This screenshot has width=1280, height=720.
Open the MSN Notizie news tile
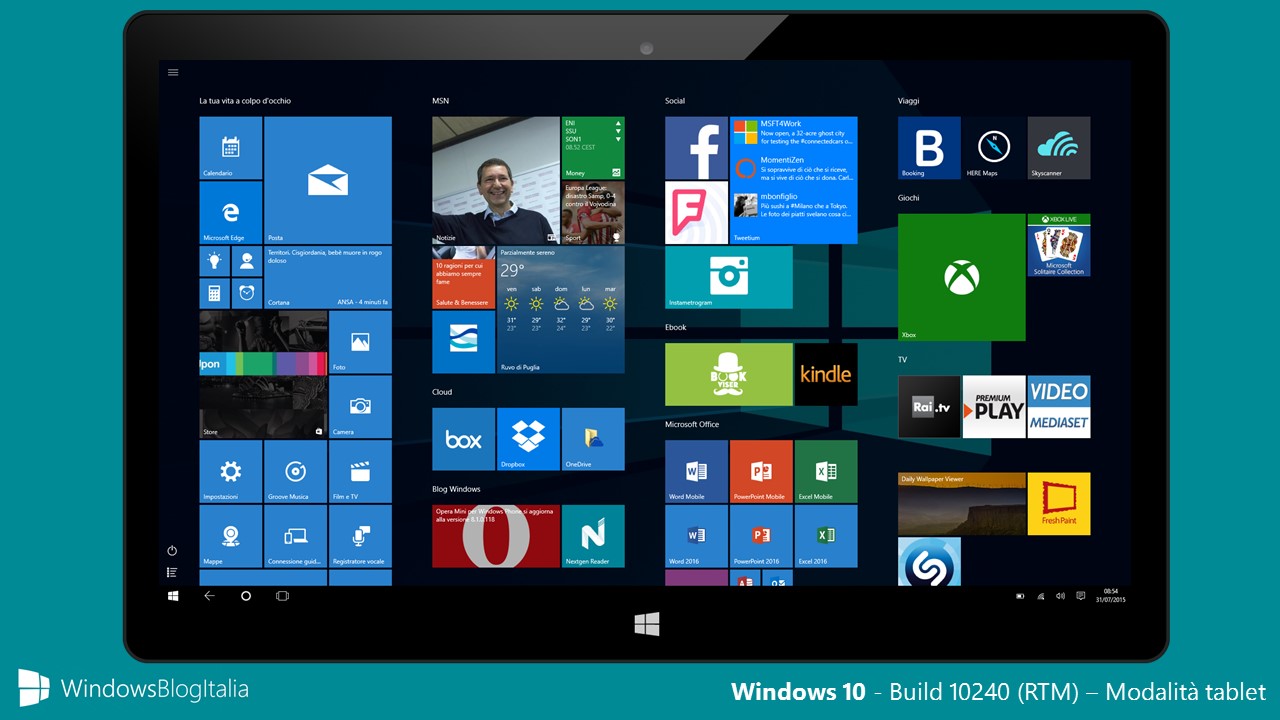496,180
